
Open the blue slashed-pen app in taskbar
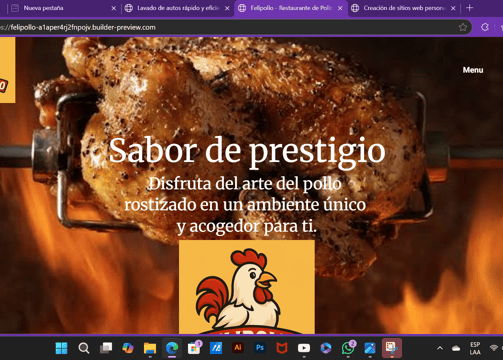point(216,348)
